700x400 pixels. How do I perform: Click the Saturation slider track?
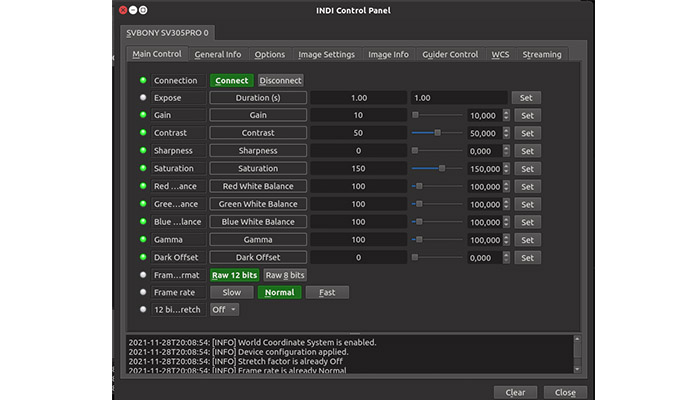point(436,169)
